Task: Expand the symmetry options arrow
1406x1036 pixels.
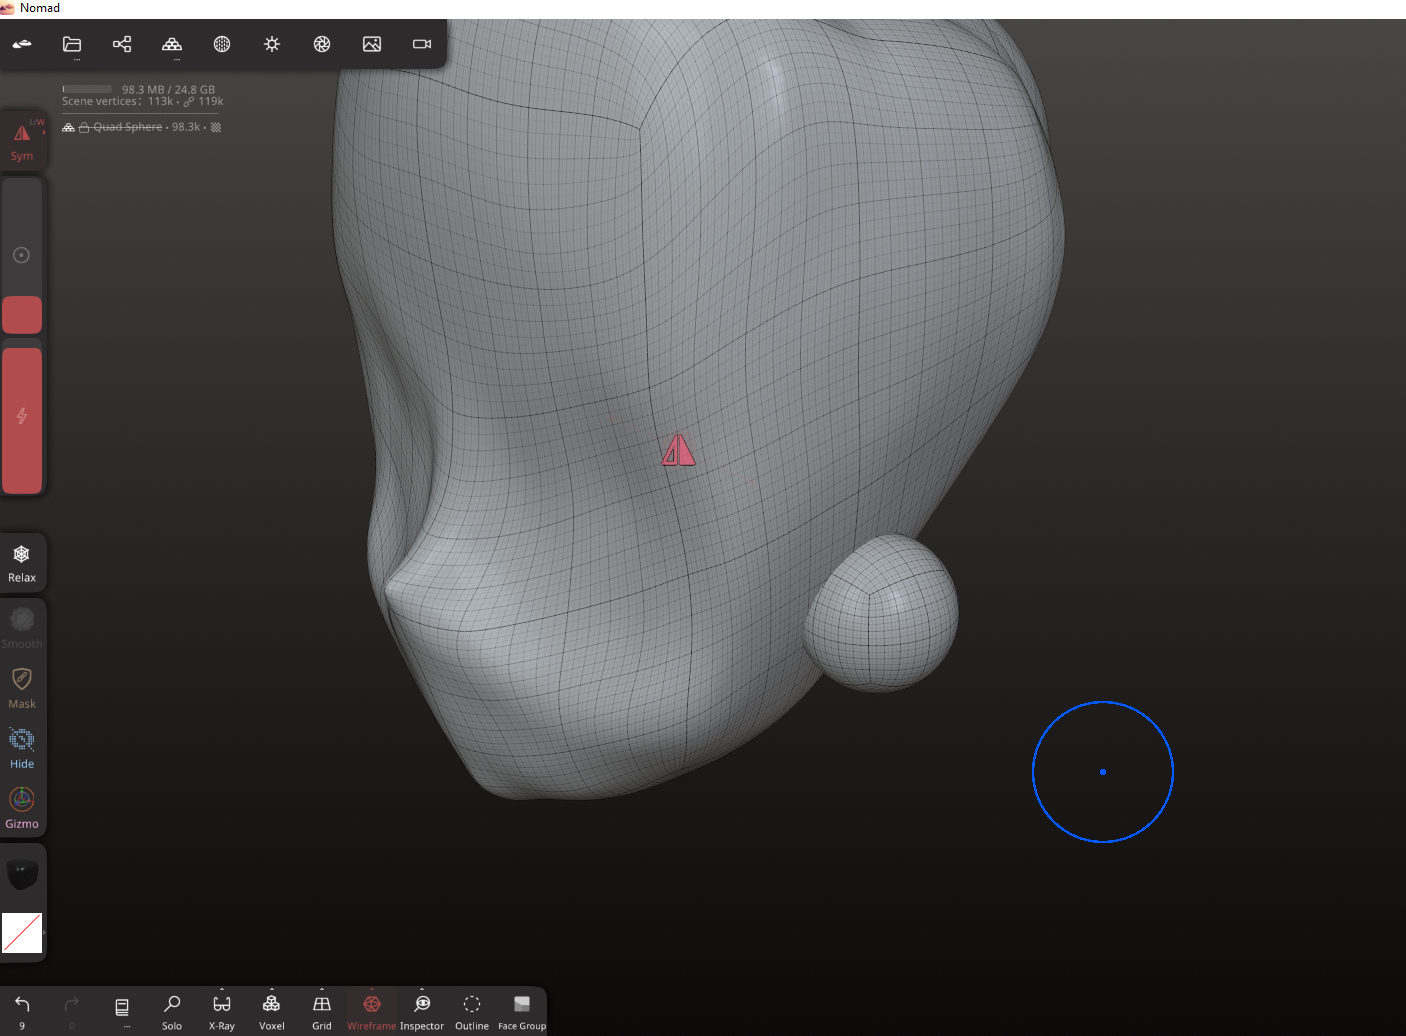Action: click(x=44, y=132)
